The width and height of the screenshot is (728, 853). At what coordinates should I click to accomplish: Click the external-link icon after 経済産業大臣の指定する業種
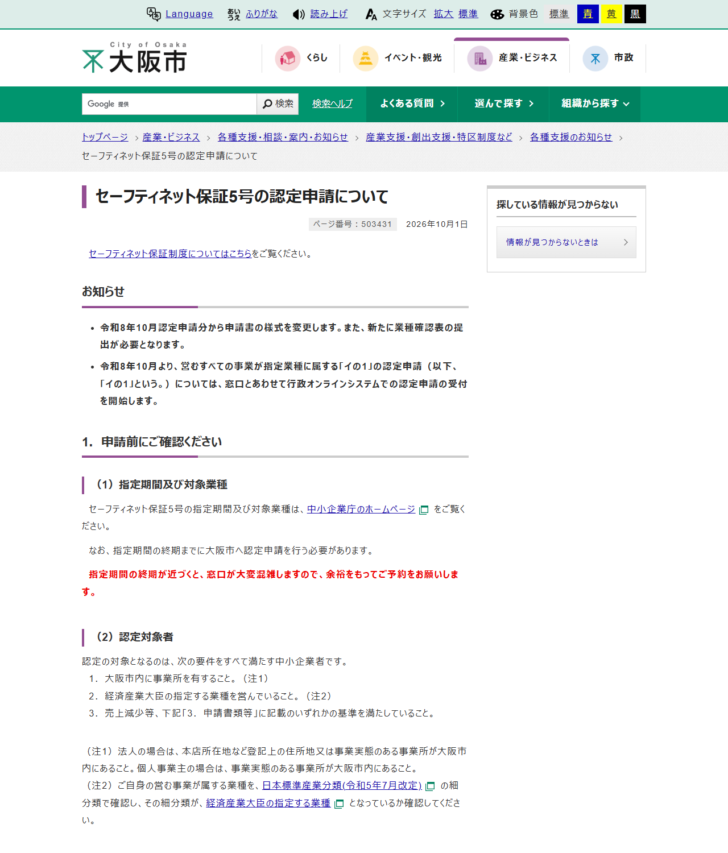pyautogui.click(x=338, y=803)
